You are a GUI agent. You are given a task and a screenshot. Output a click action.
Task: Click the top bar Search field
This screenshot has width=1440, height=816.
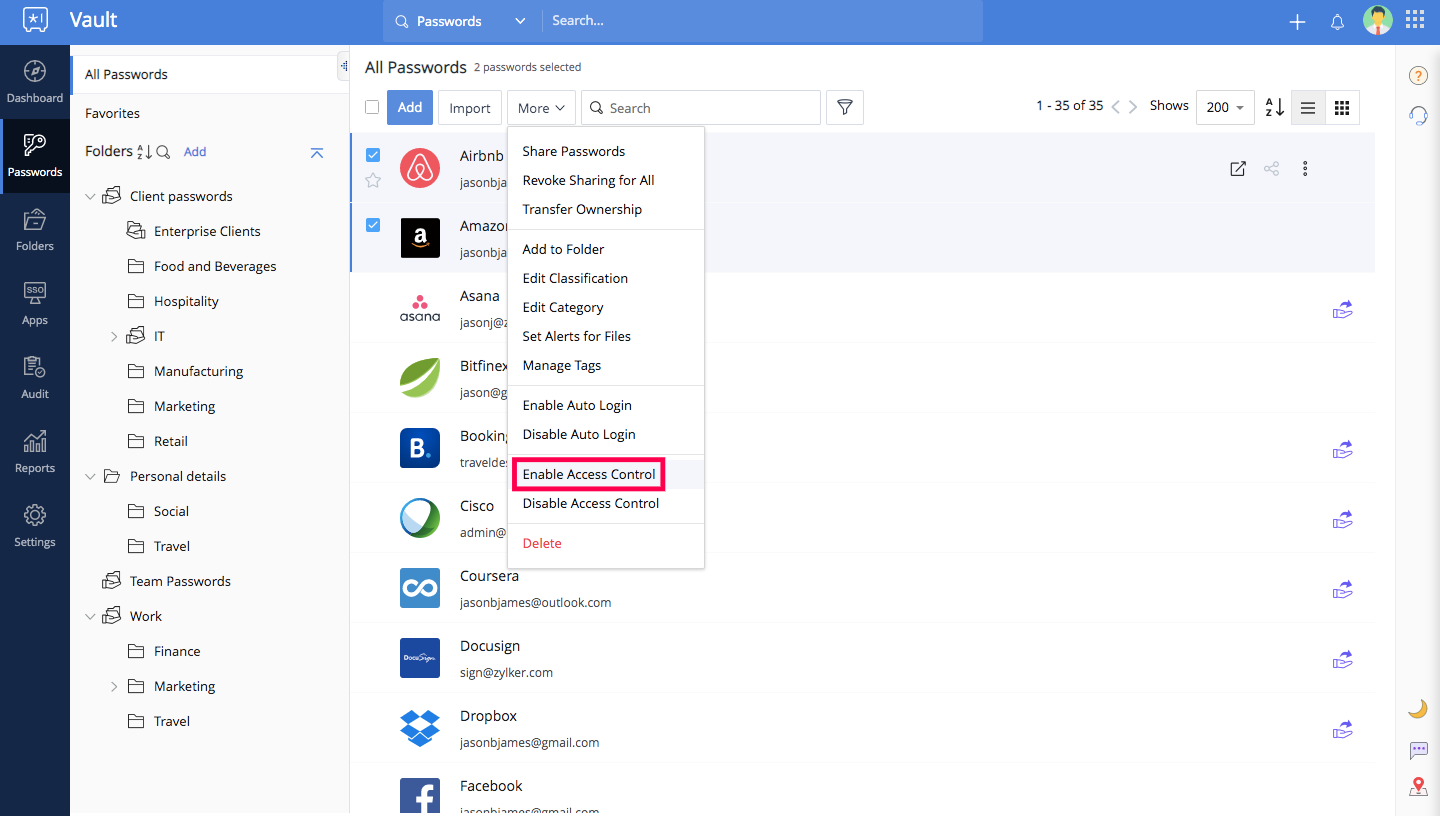coord(762,21)
